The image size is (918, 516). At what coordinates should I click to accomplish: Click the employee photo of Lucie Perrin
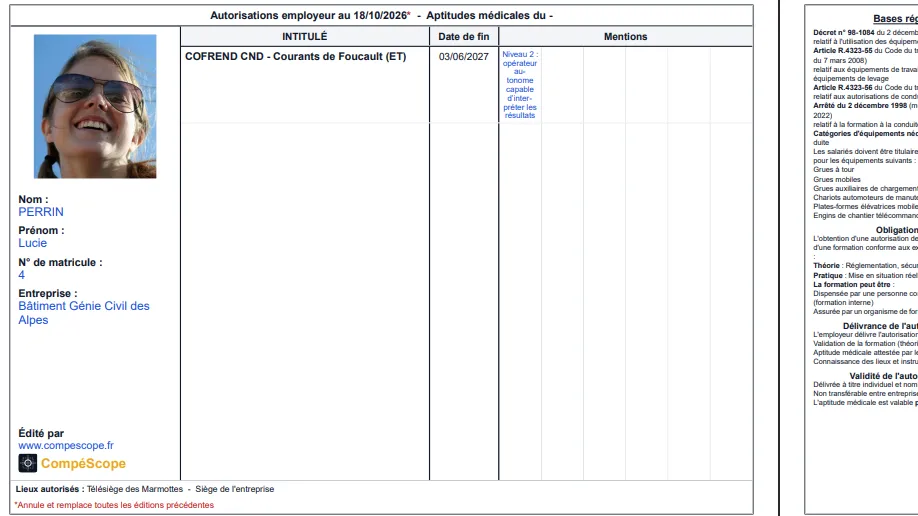click(95, 106)
